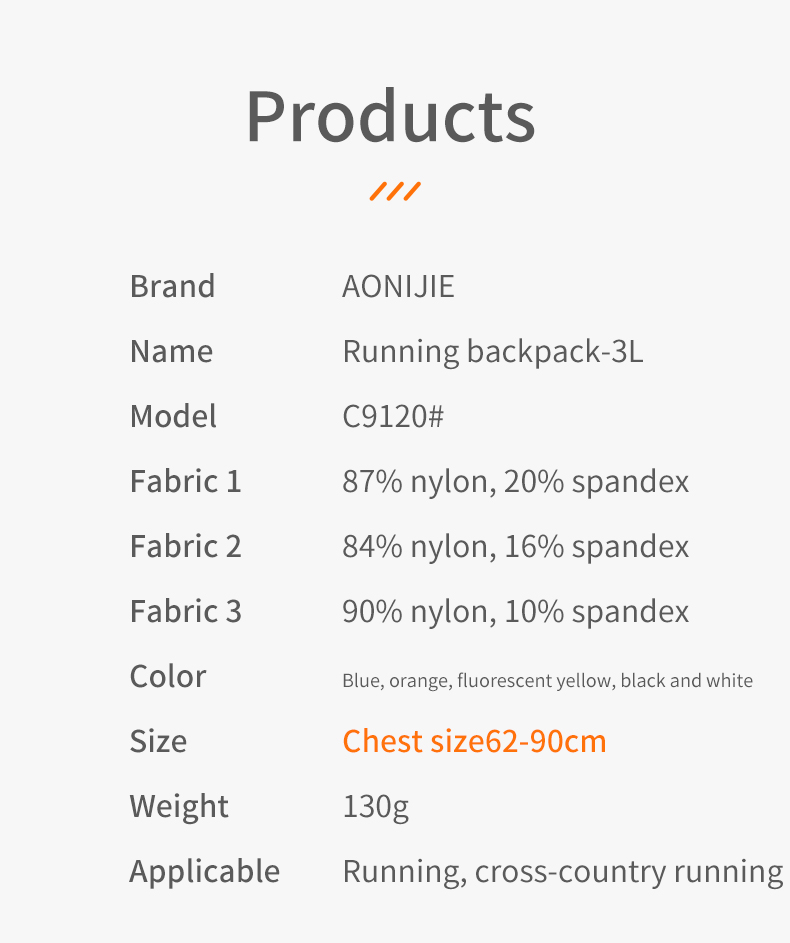Click the Brand label
The width and height of the screenshot is (790, 943).
(x=172, y=287)
